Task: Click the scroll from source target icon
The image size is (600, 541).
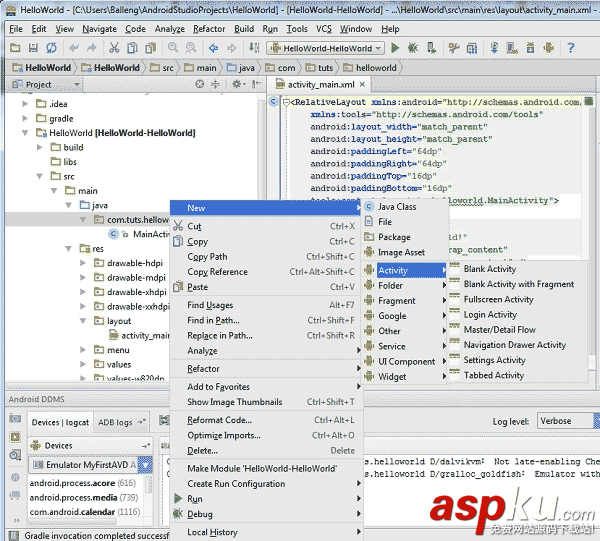Action: pyautogui.click(x=200, y=84)
